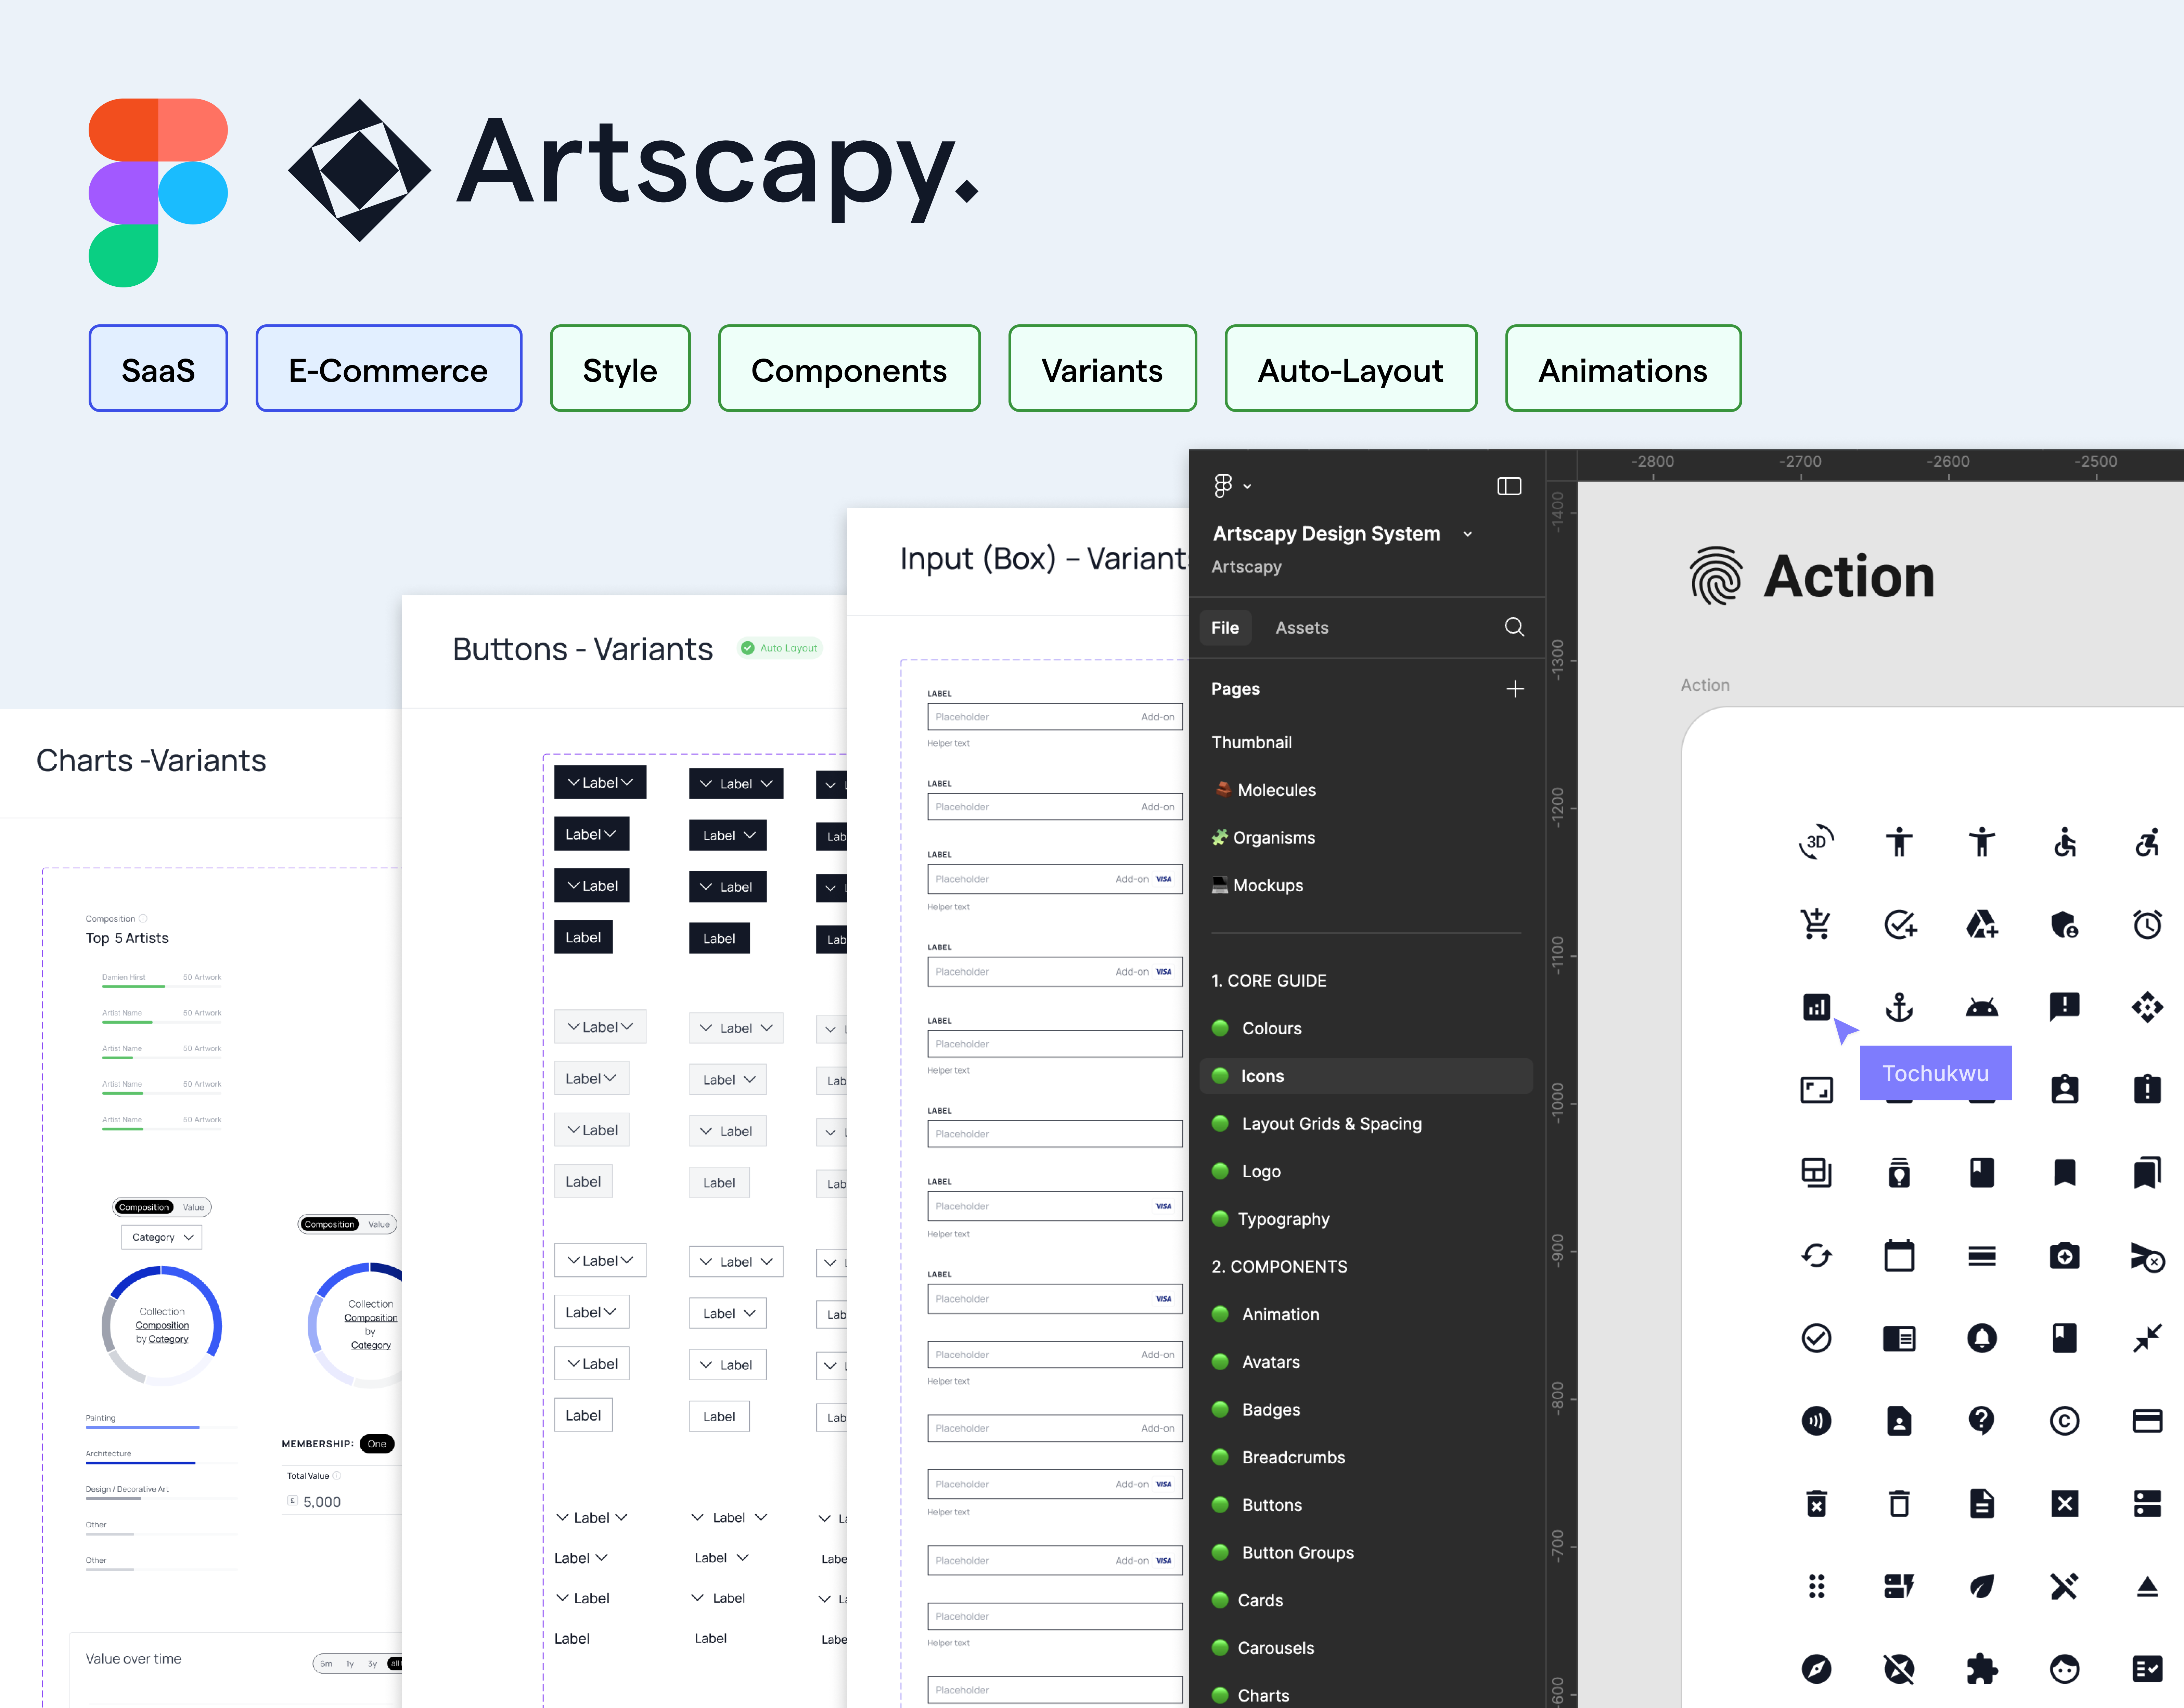Viewport: 2184px width, 1708px height.
Task: Switch to the File tab
Action: pos(1225,627)
